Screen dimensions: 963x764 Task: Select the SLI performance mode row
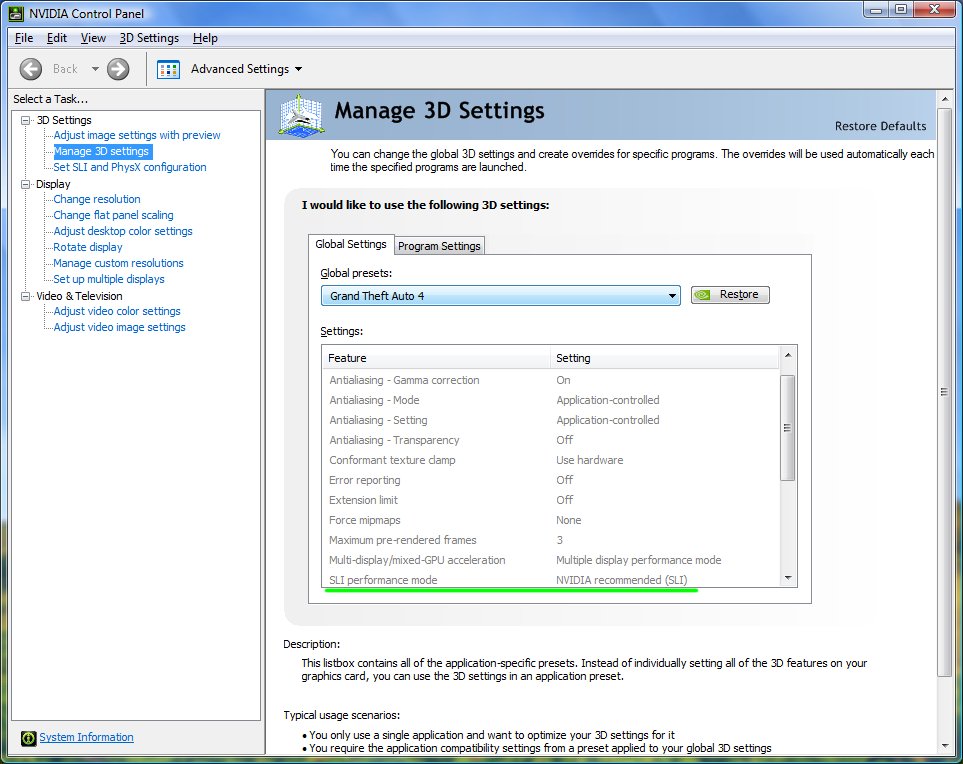(x=551, y=580)
